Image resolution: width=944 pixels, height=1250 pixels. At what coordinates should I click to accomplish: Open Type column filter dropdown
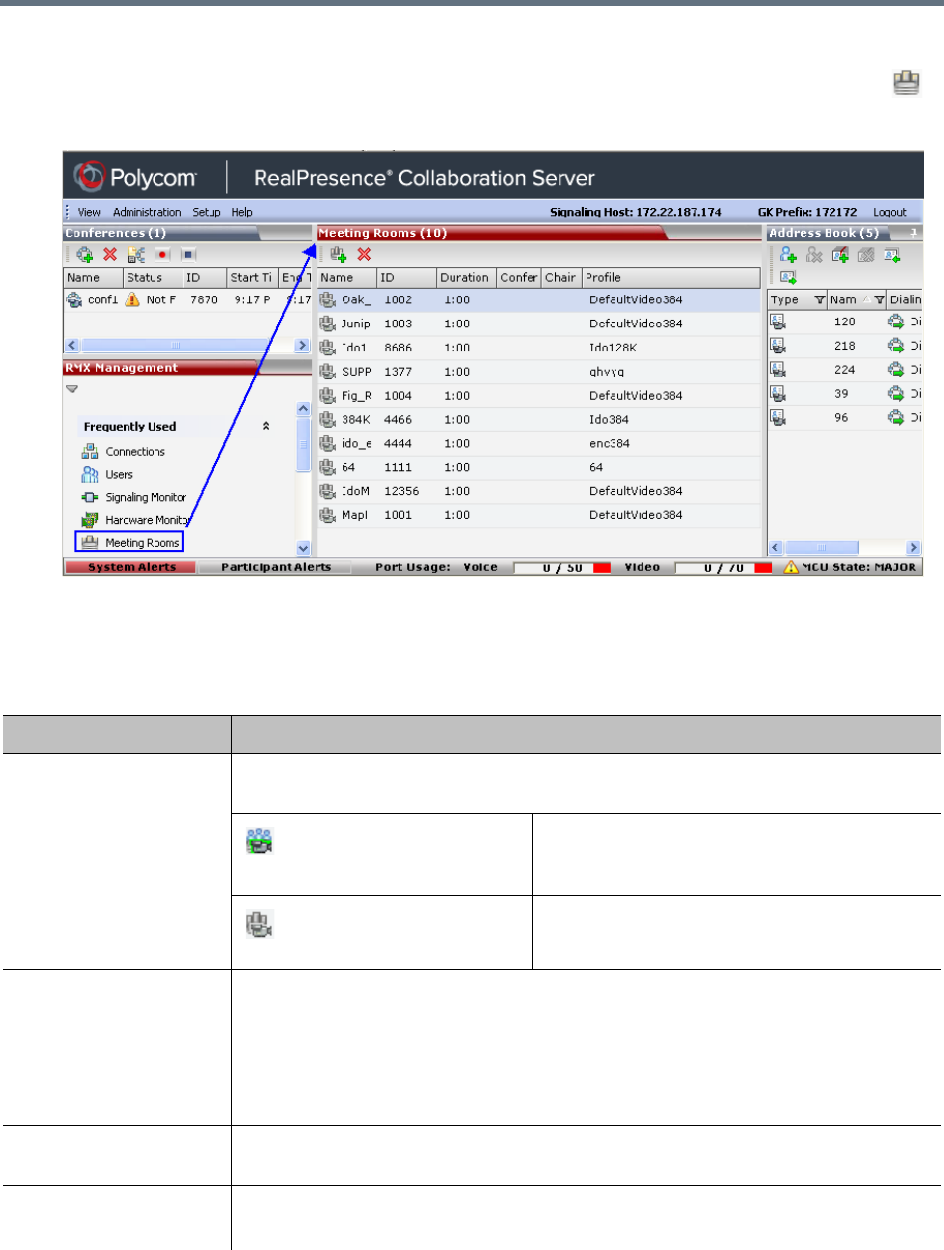click(x=820, y=299)
